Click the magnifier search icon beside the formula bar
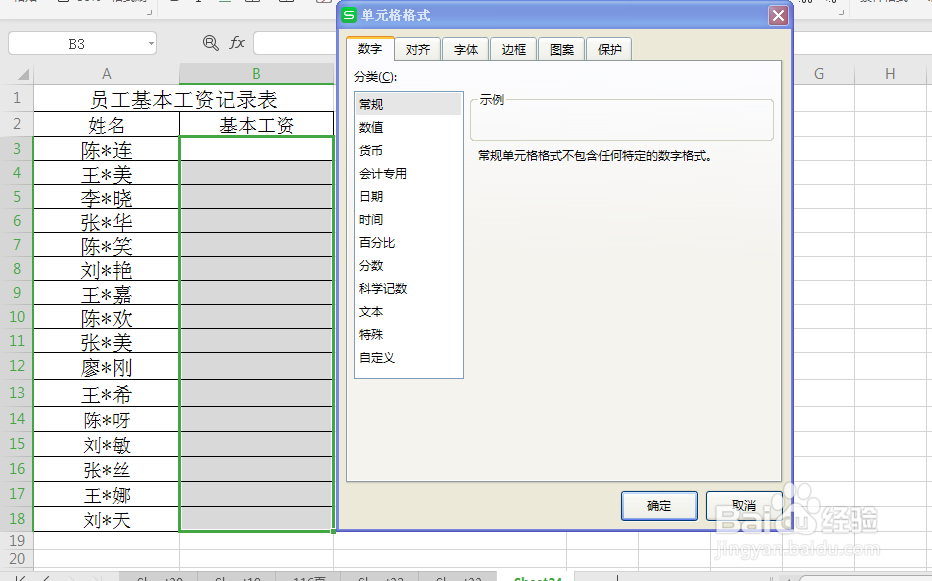The width and height of the screenshot is (932, 581). (210, 43)
